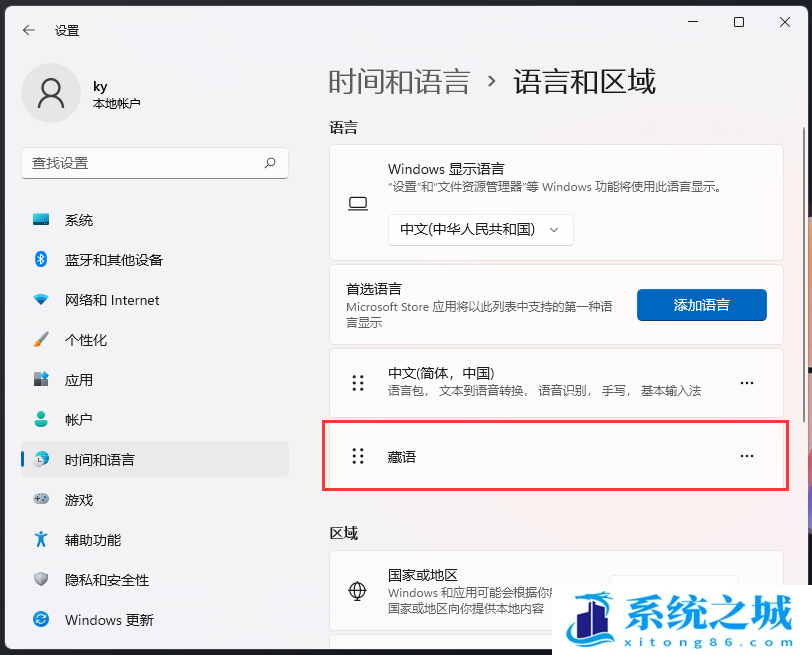Open 游戏 settings page
This screenshot has height=655, width=812.
(x=155, y=499)
